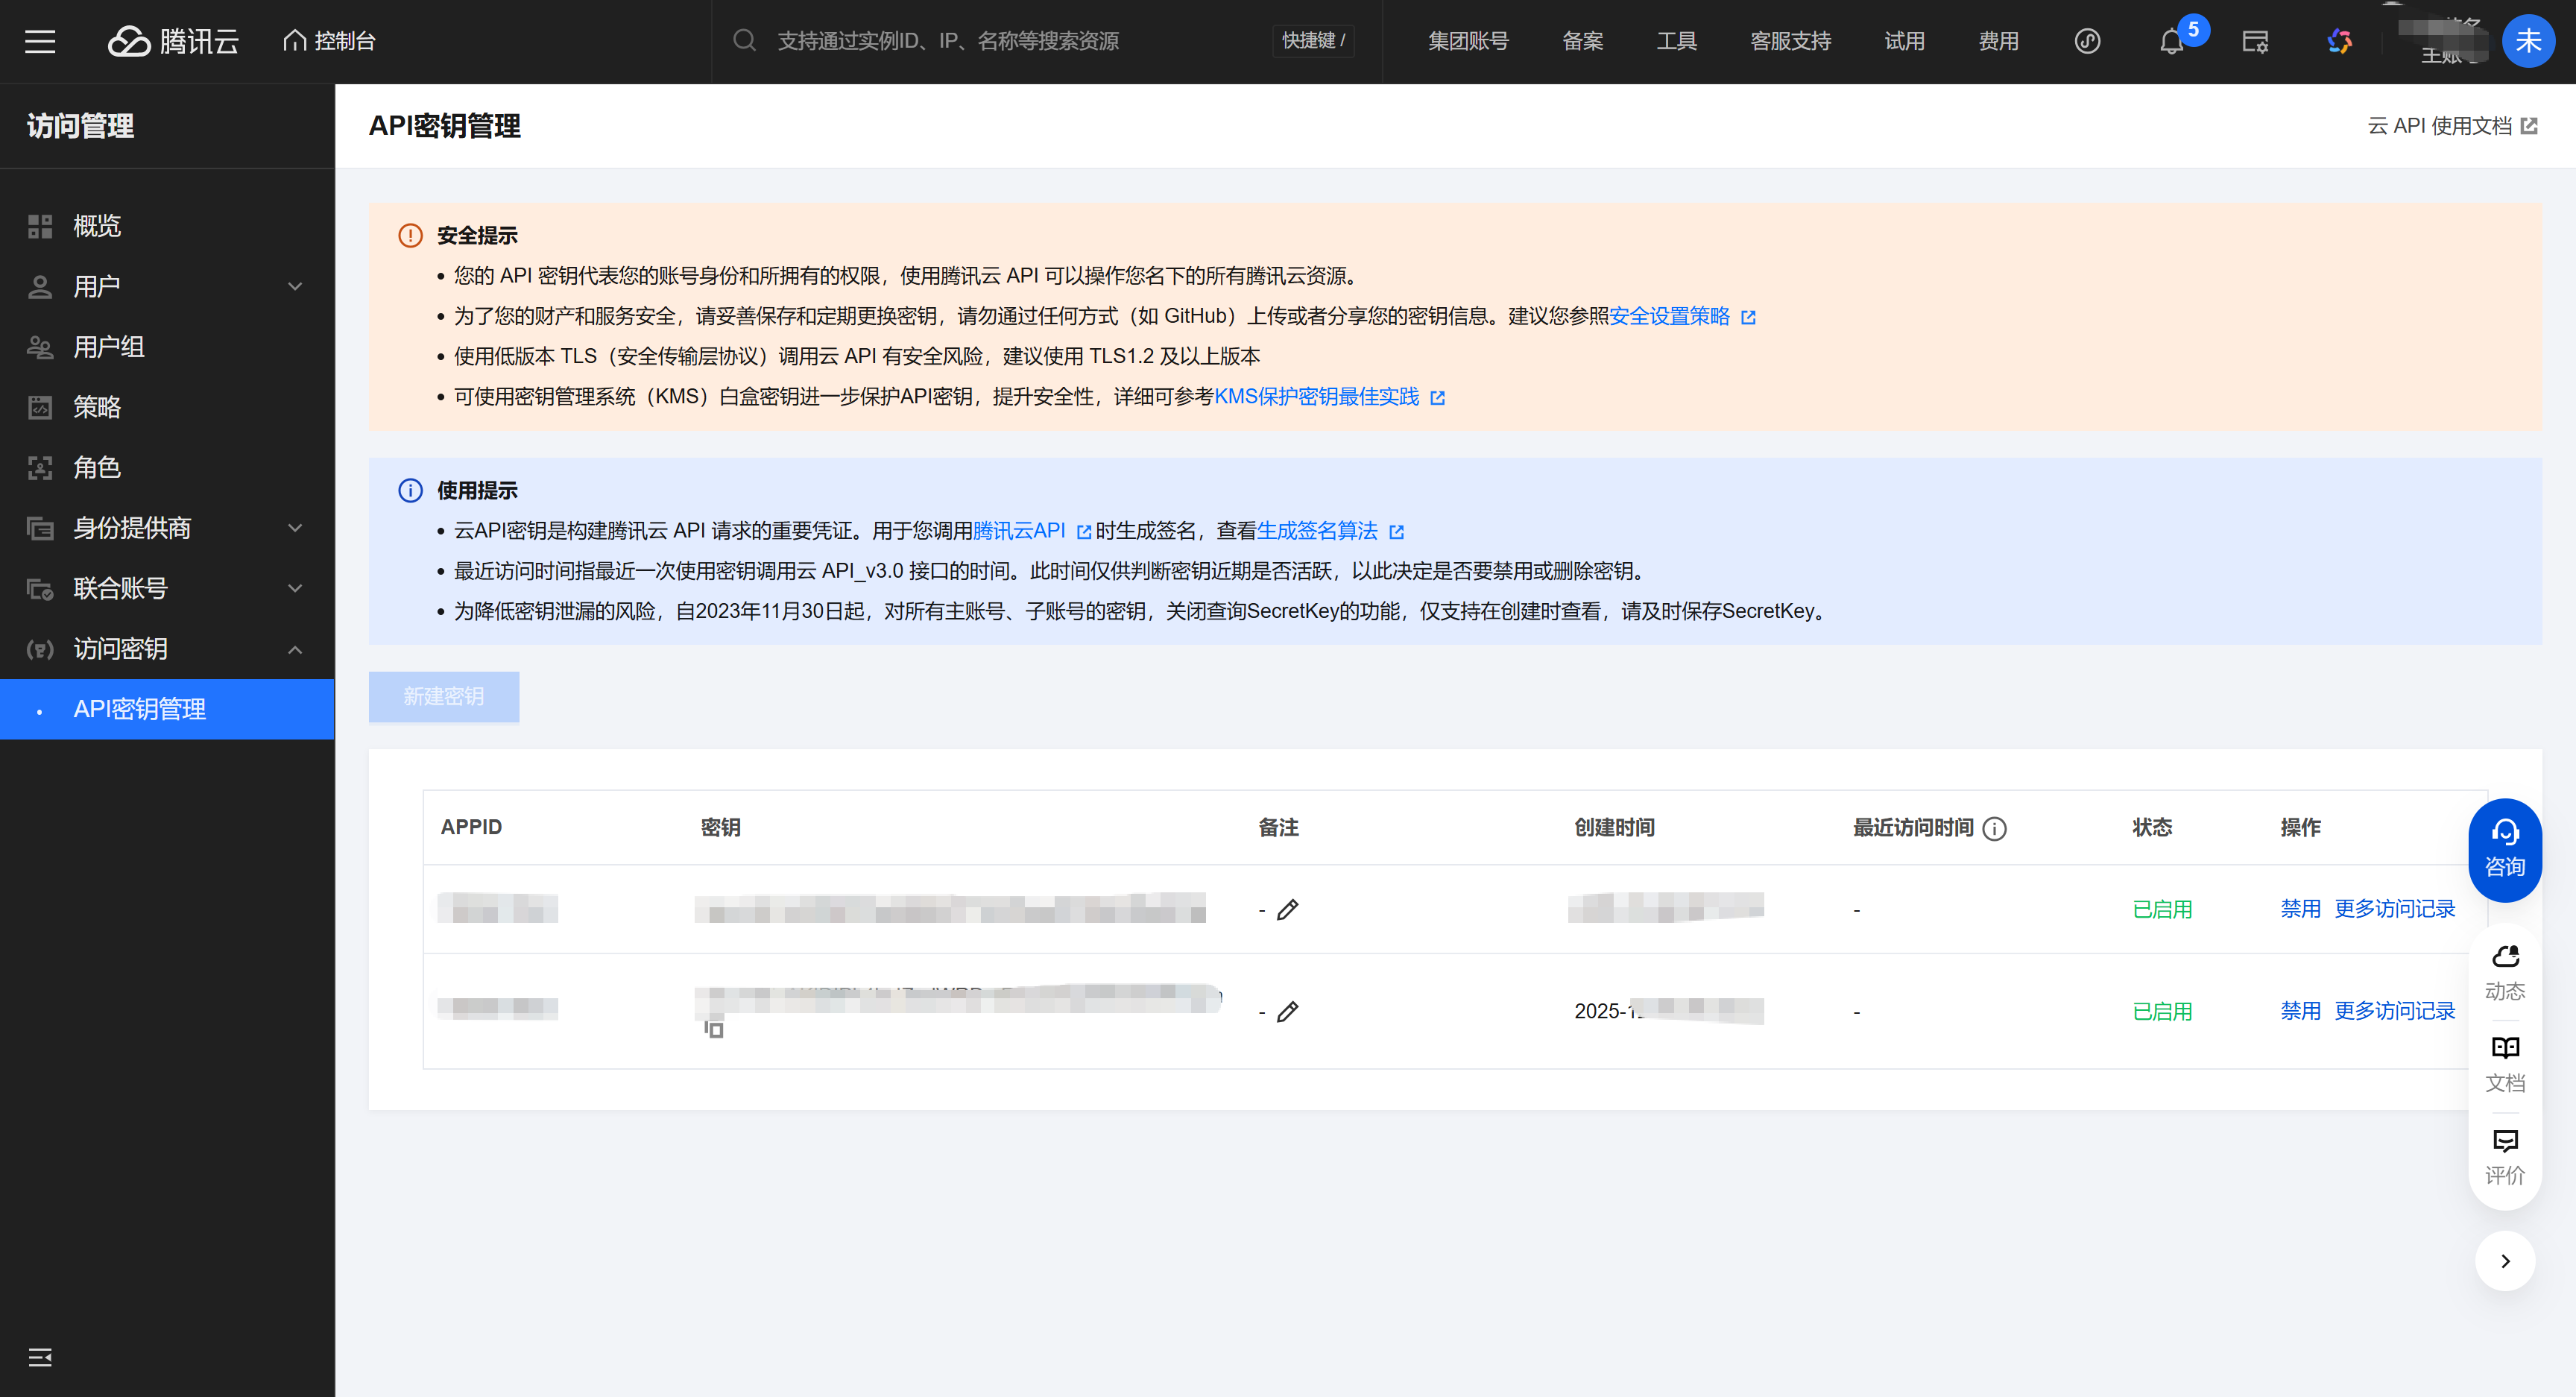This screenshot has width=2576, height=1397.
Task: Open the notification bell icon
Action: tap(2170, 42)
